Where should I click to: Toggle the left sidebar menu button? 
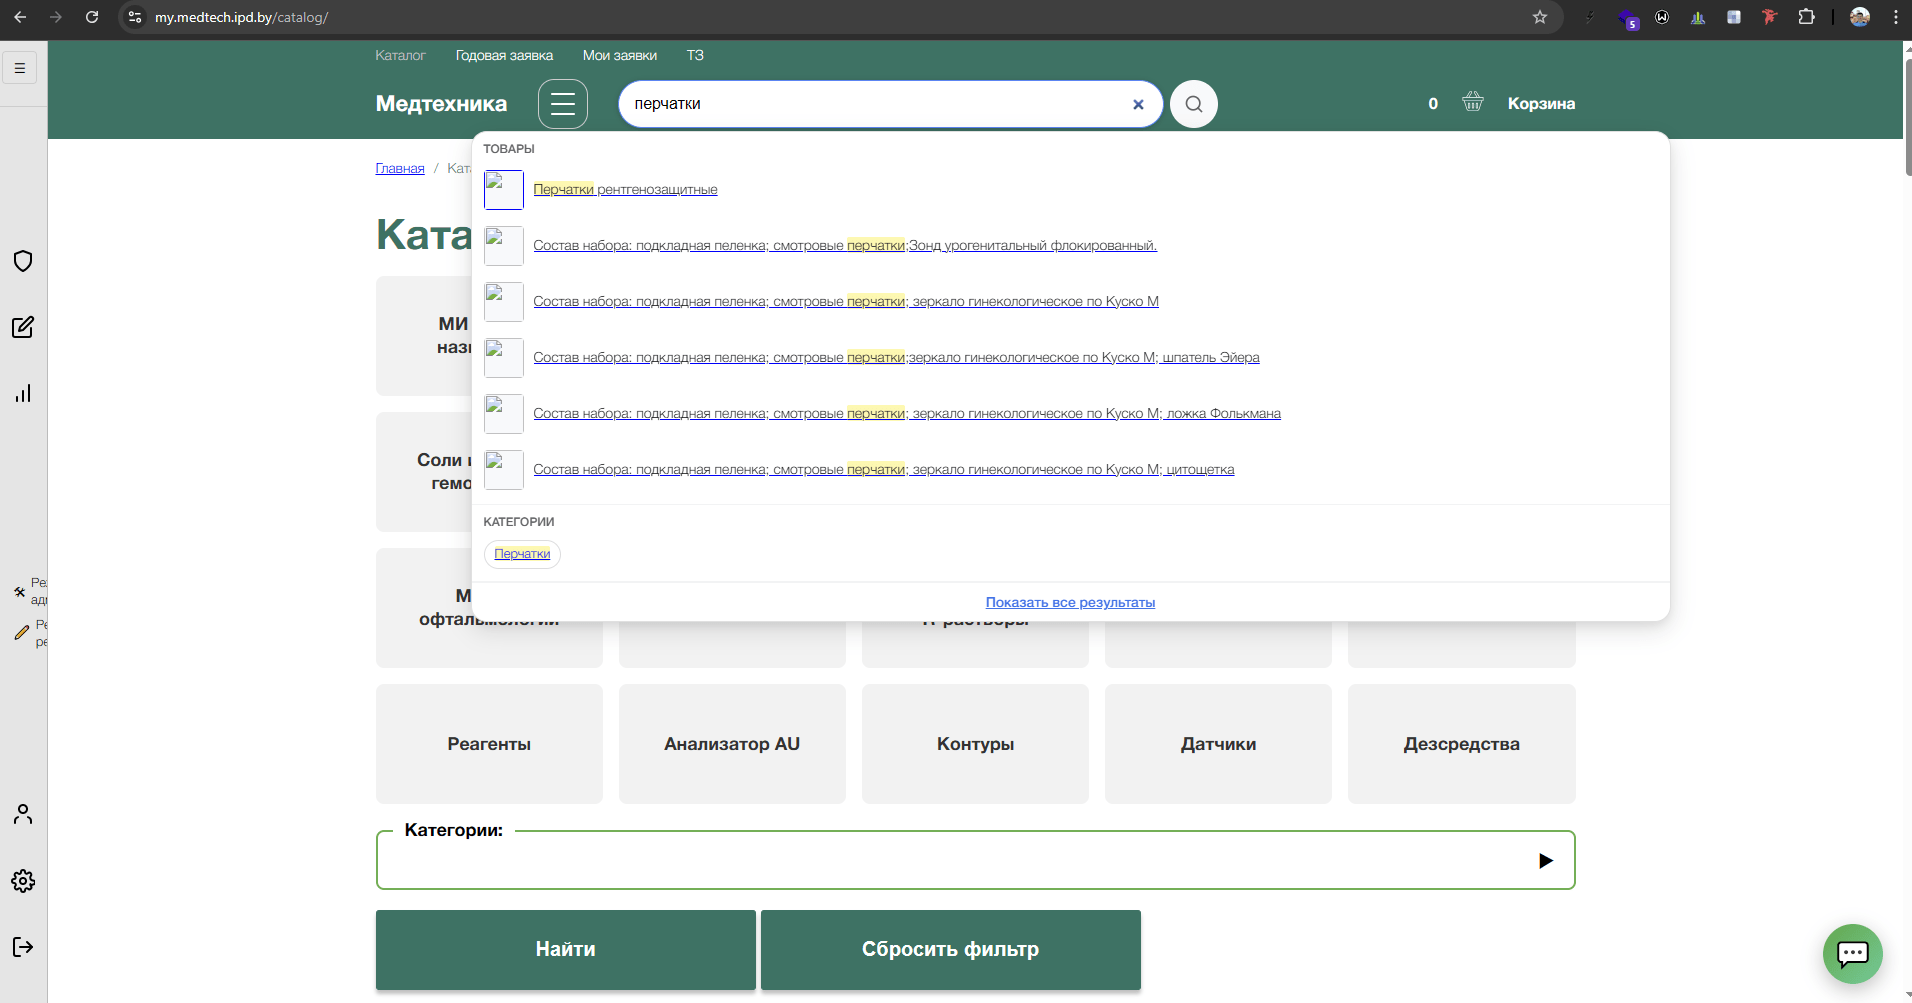pos(20,68)
